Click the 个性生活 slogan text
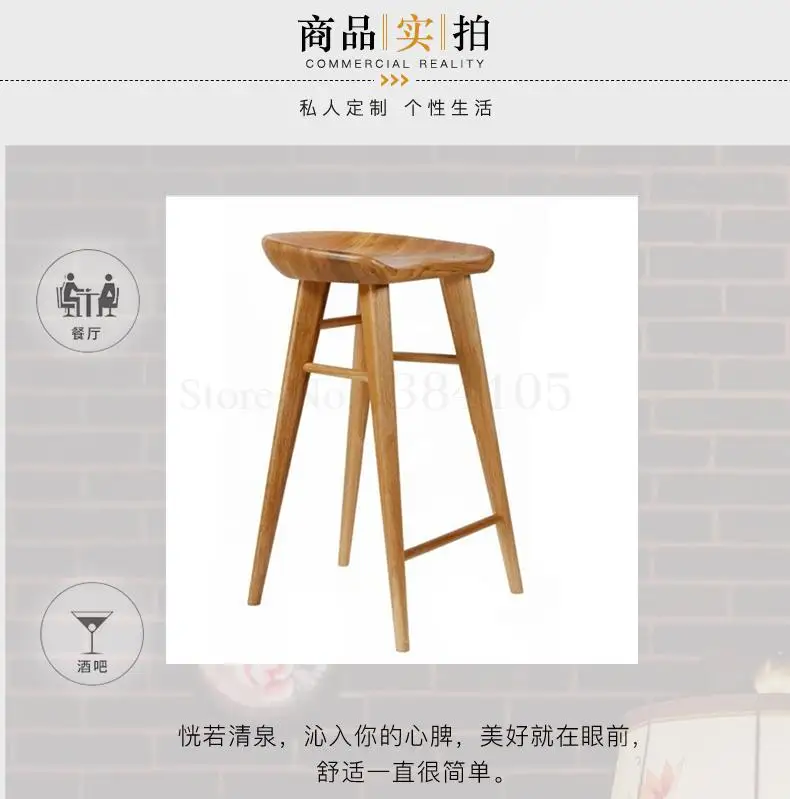Viewport: 790px width, 799px height. click(449, 108)
